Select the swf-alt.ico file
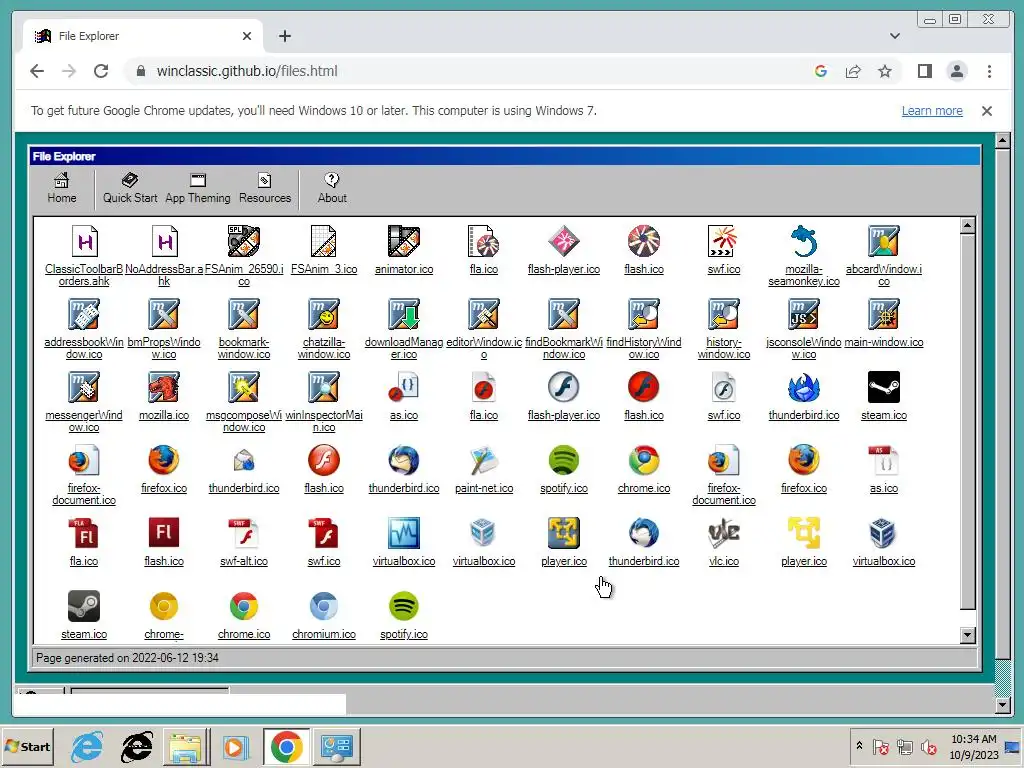Image resolution: width=1024 pixels, height=768 pixels. (x=244, y=543)
